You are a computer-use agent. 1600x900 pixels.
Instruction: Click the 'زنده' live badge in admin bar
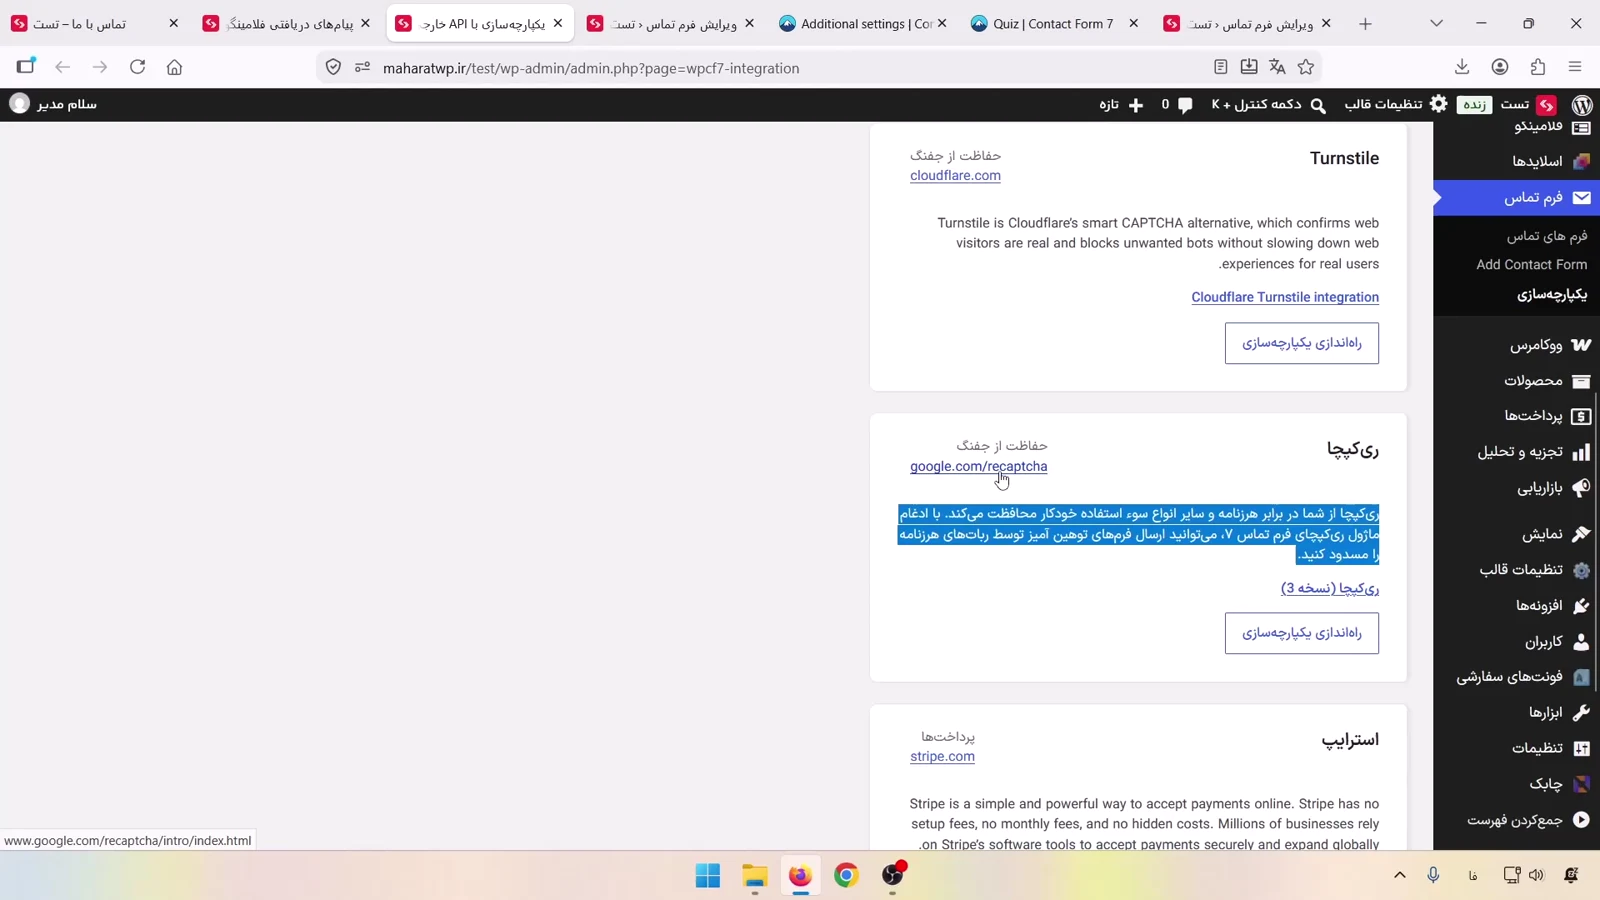1474,105
